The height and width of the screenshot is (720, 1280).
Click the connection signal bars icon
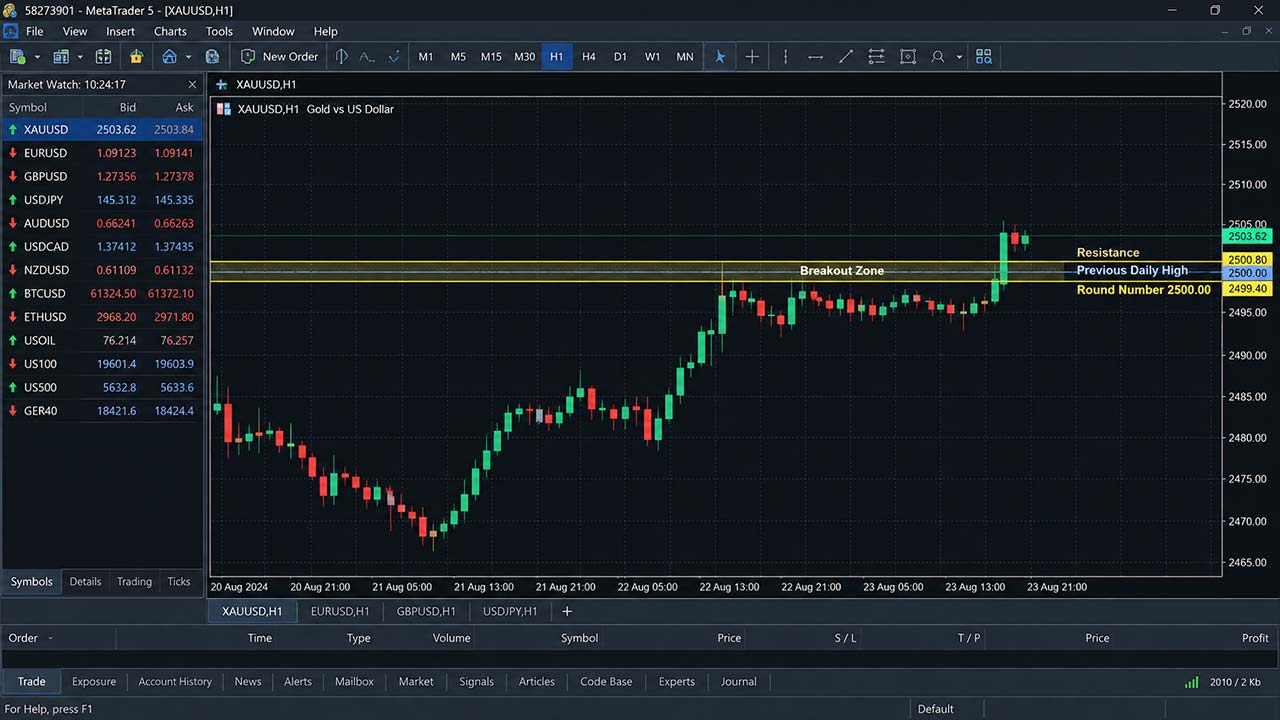pos(1192,682)
